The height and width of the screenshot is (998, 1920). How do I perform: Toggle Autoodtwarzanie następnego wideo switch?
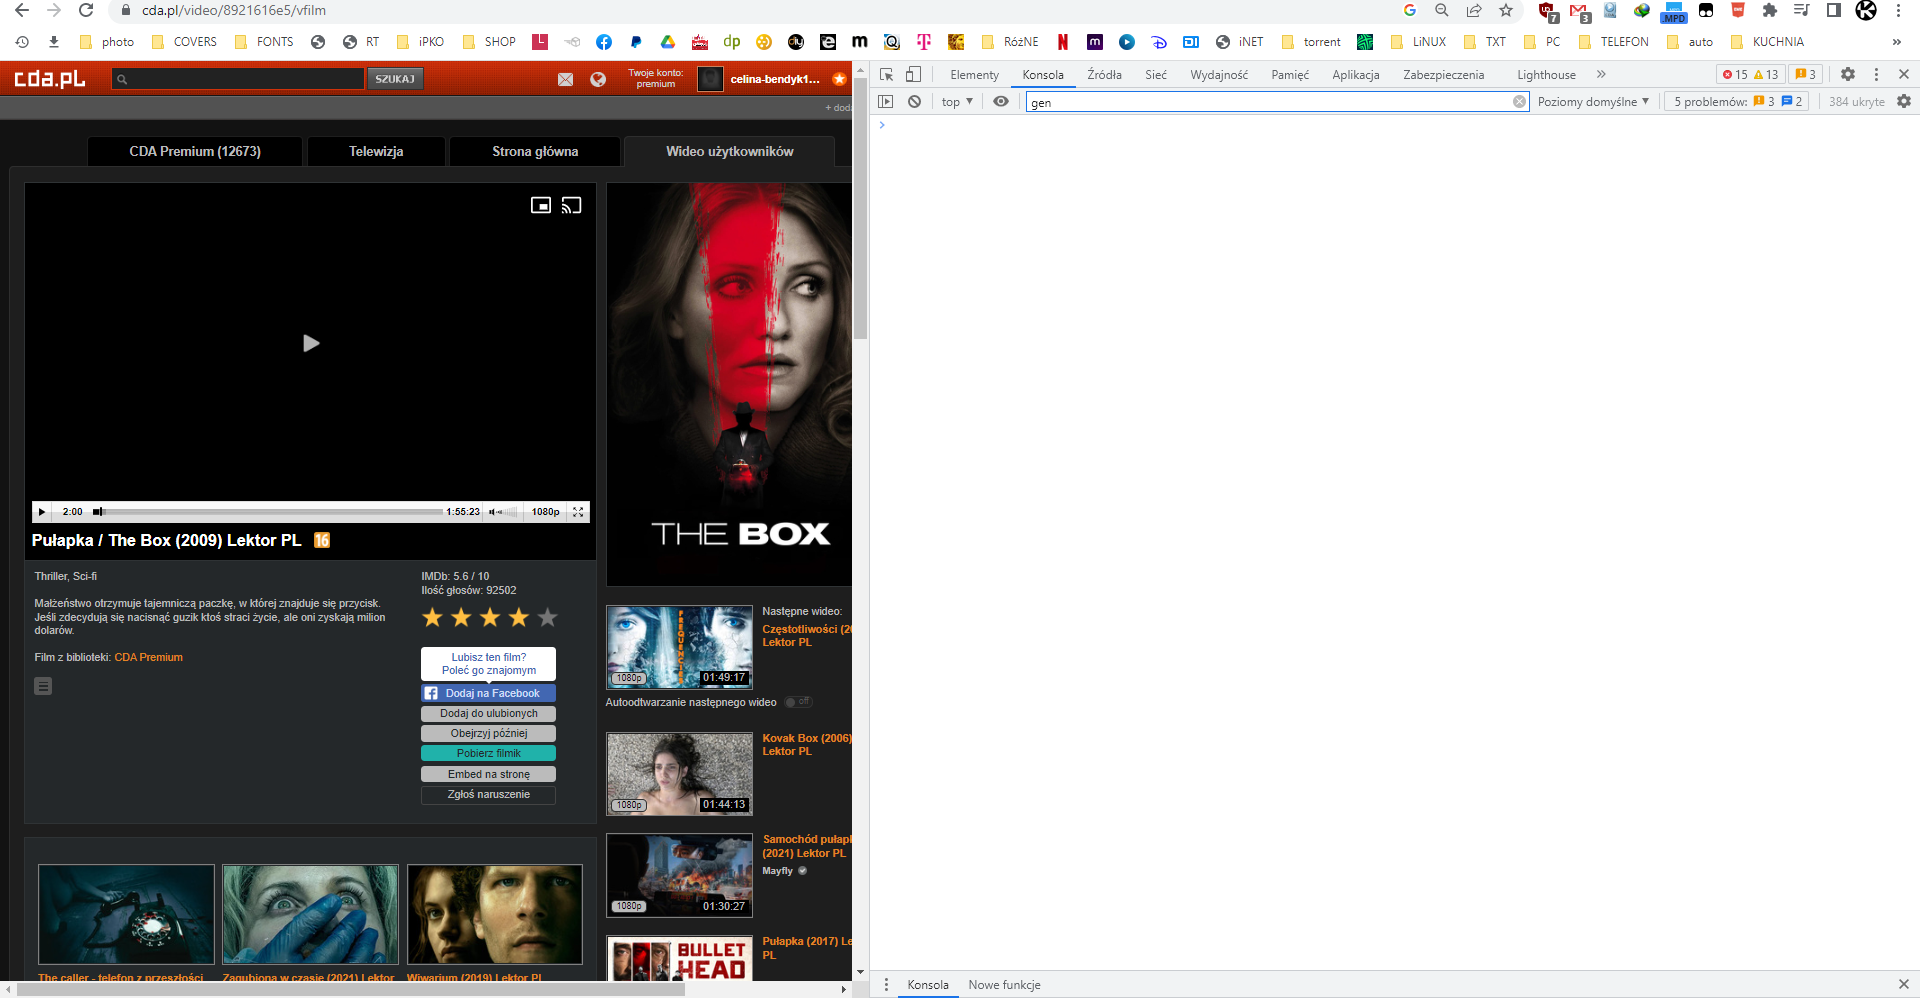[798, 702]
